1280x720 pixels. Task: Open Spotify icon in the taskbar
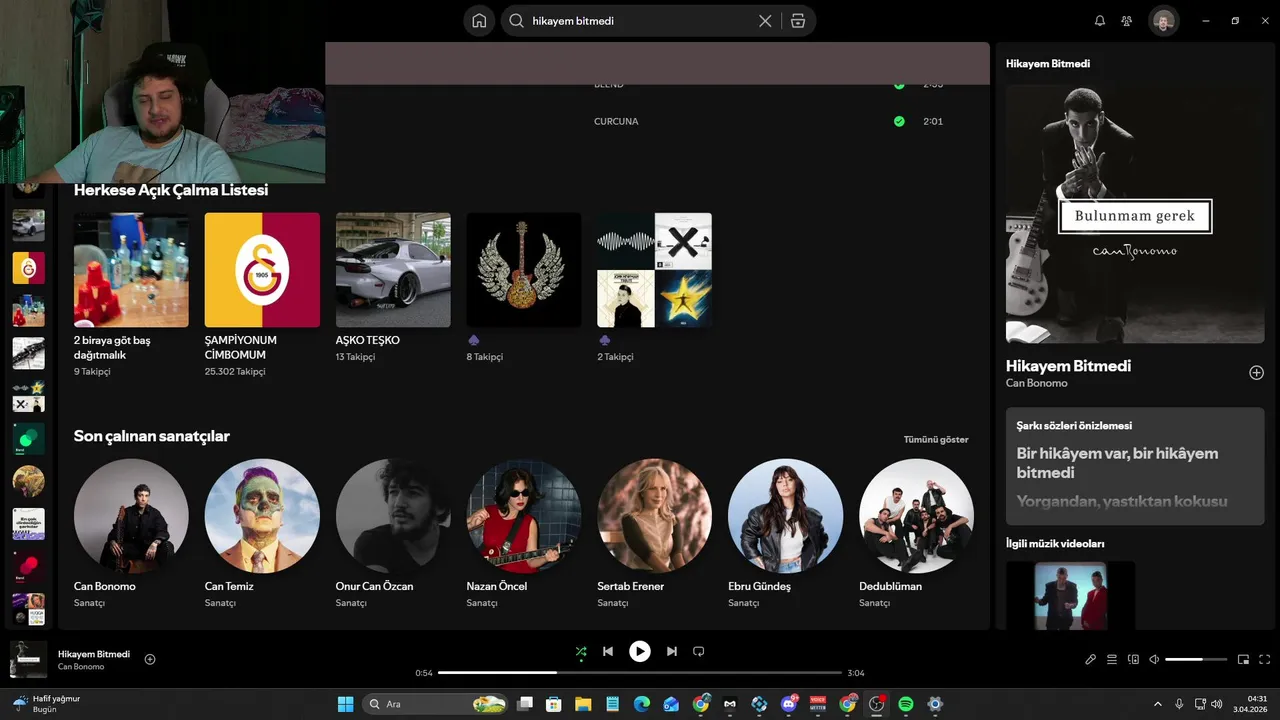(906, 704)
